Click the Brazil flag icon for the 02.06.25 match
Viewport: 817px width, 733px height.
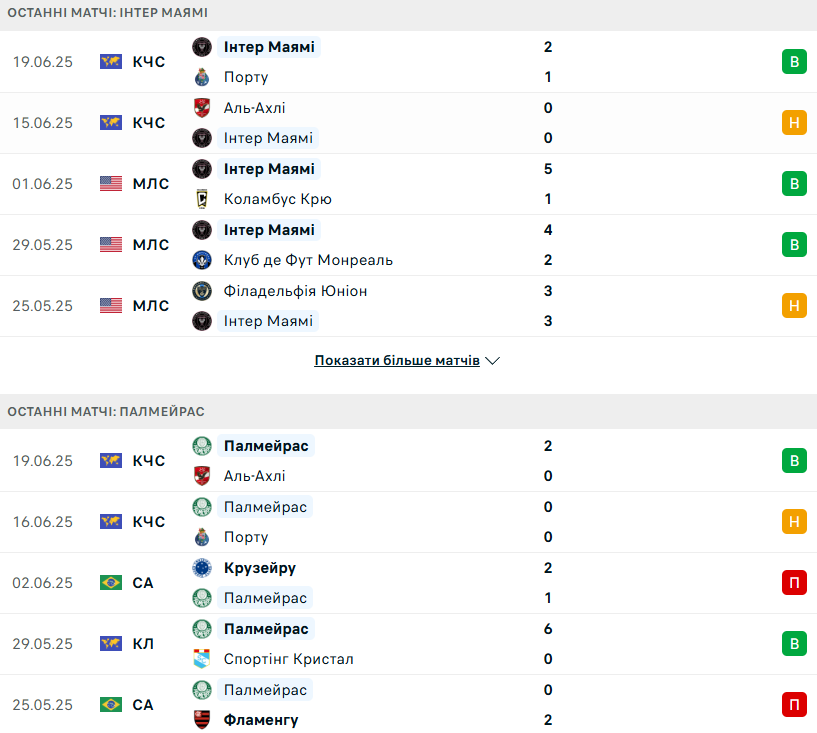[x=111, y=583]
